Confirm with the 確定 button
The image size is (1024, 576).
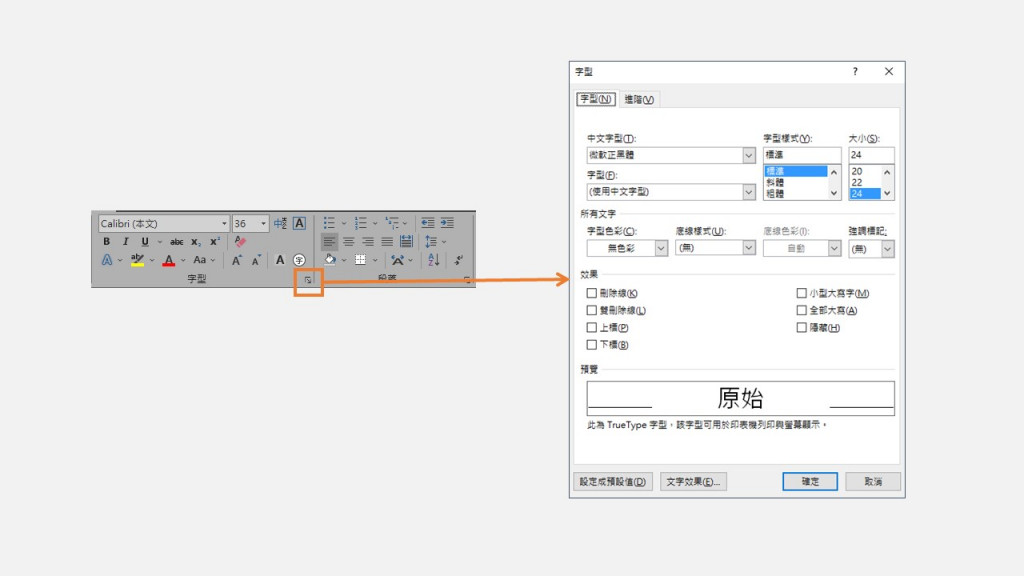pos(810,482)
